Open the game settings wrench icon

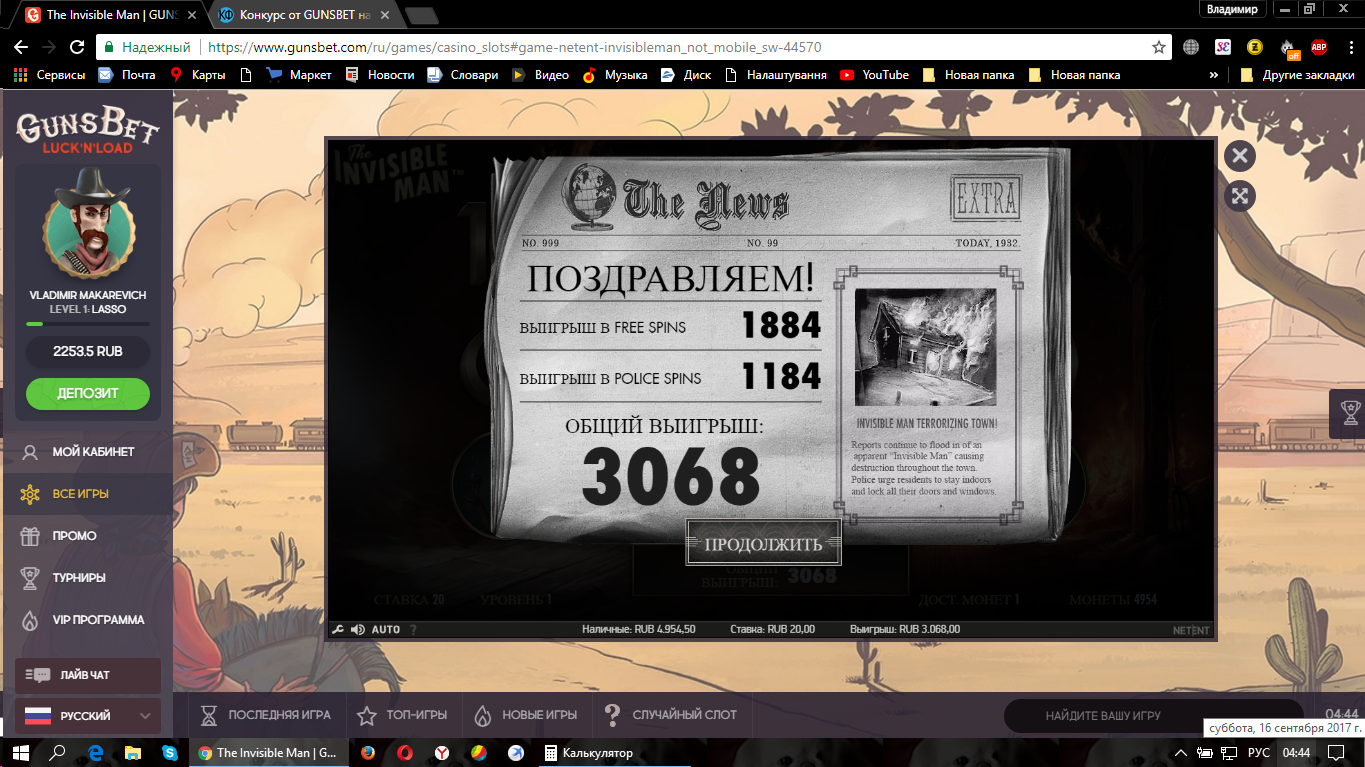click(338, 629)
